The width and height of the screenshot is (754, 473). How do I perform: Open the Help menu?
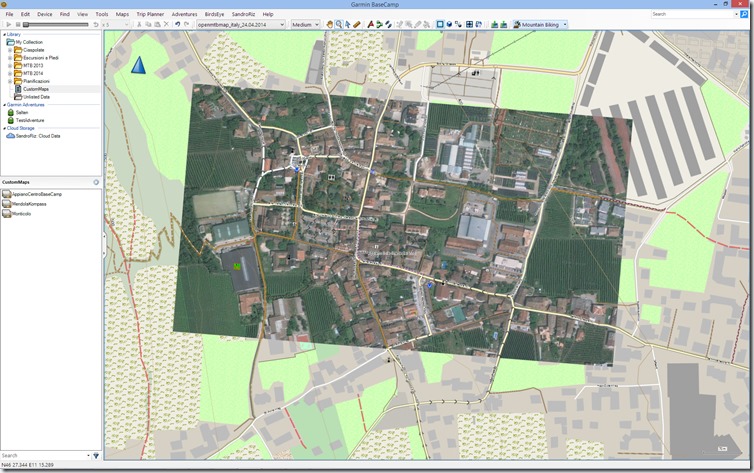pyautogui.click(x=268, y=14)
